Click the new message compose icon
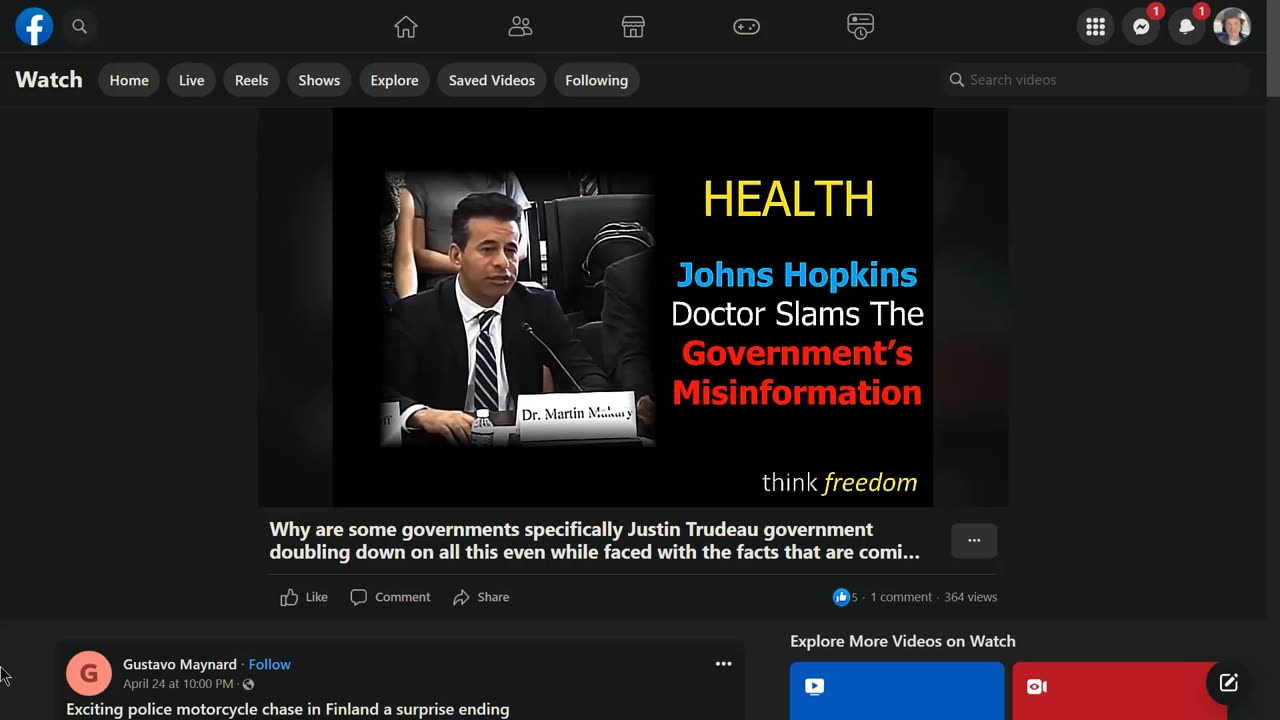The image size is (1280, 720). 1229,683
